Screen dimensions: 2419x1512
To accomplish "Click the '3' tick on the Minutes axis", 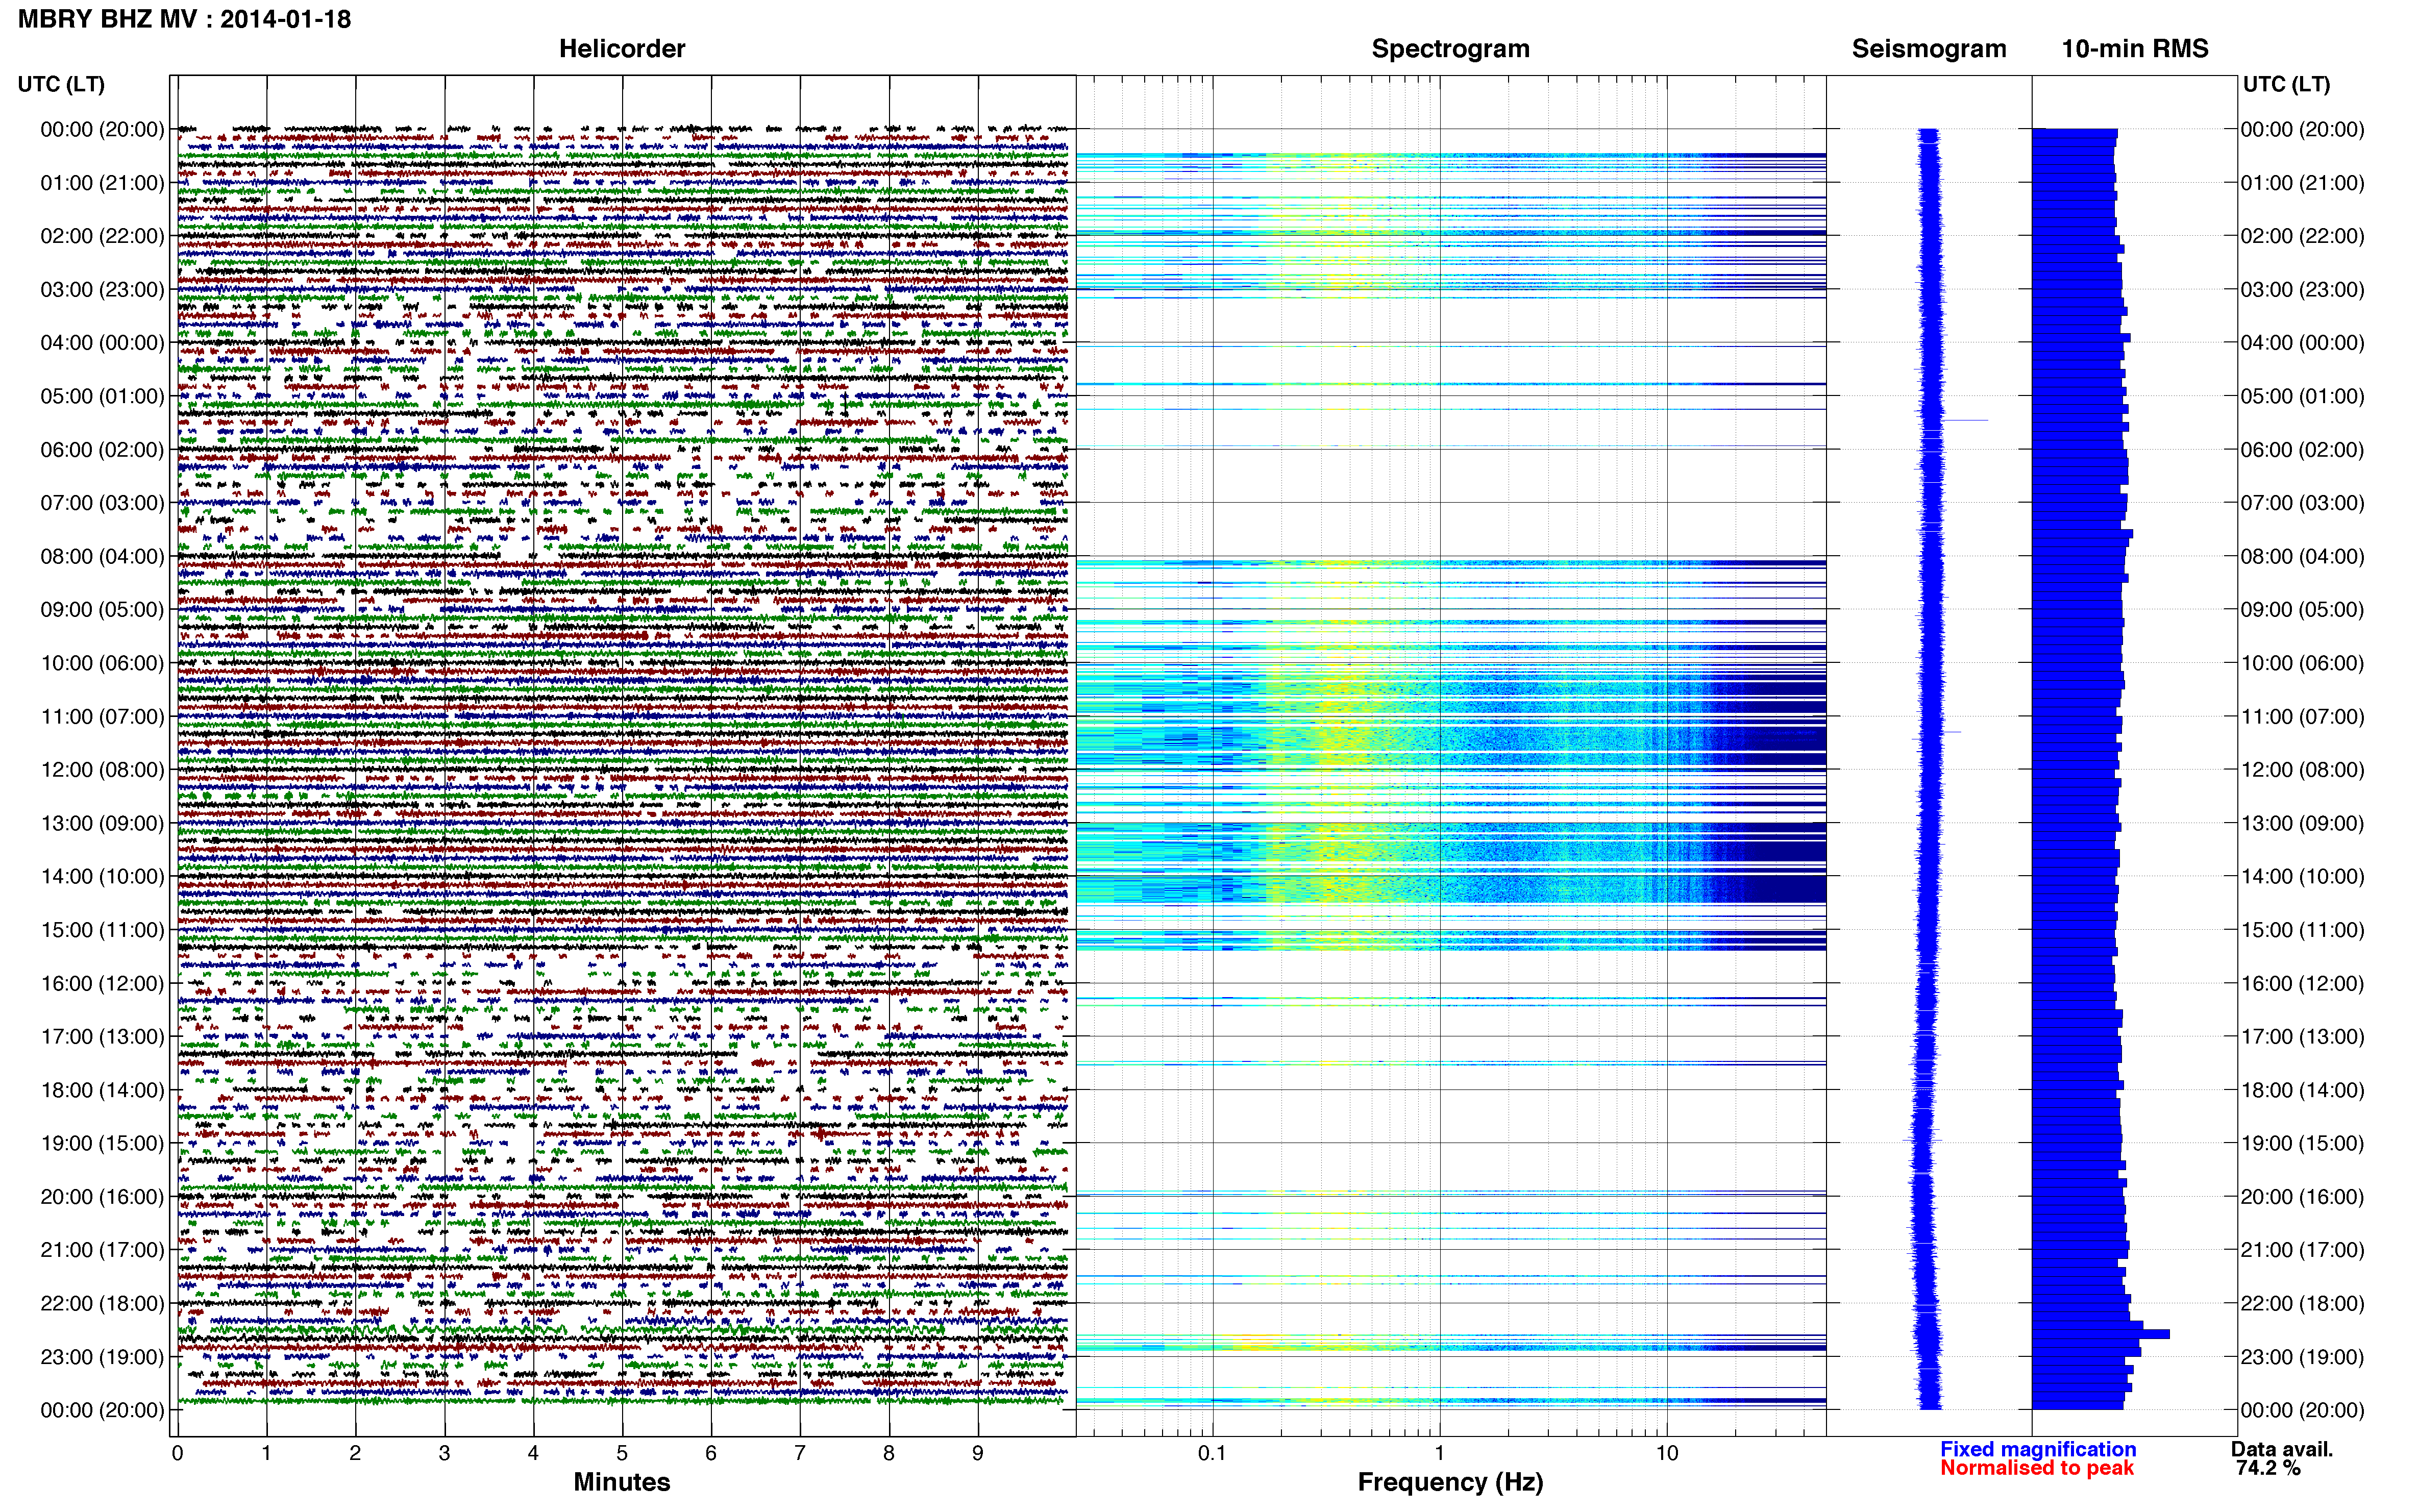I will pyautogui.click(x=444, y=1453).
